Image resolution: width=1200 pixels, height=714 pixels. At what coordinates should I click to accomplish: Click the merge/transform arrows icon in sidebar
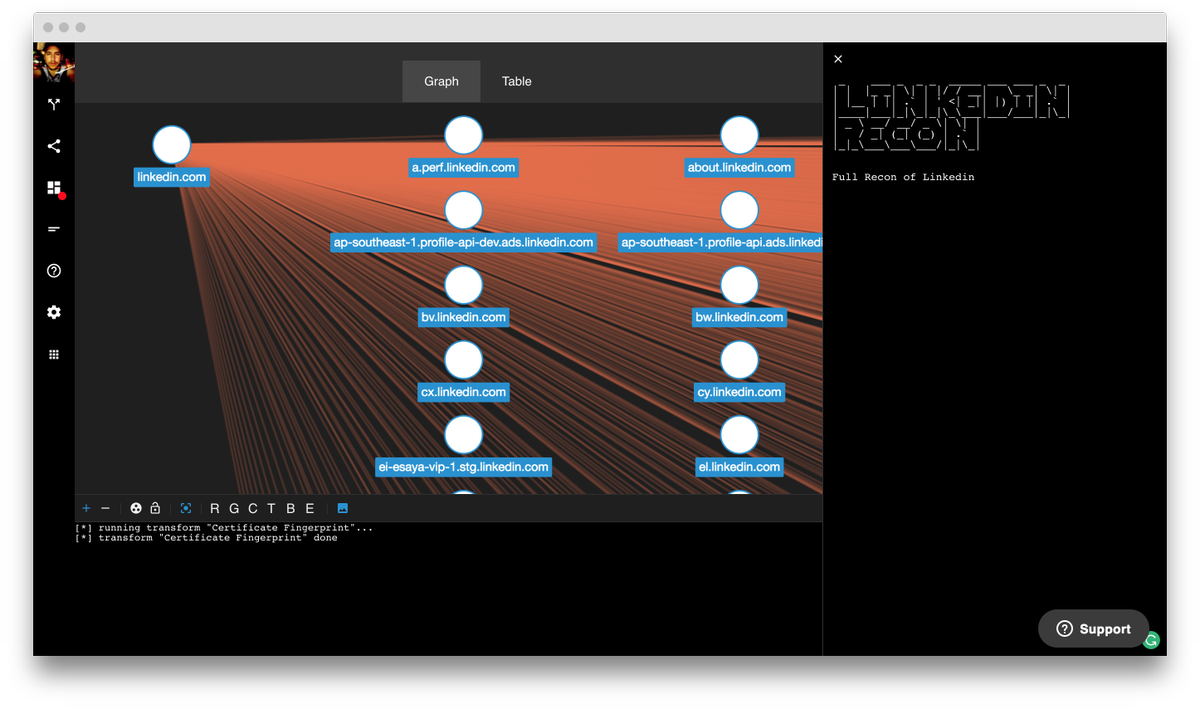54,104
